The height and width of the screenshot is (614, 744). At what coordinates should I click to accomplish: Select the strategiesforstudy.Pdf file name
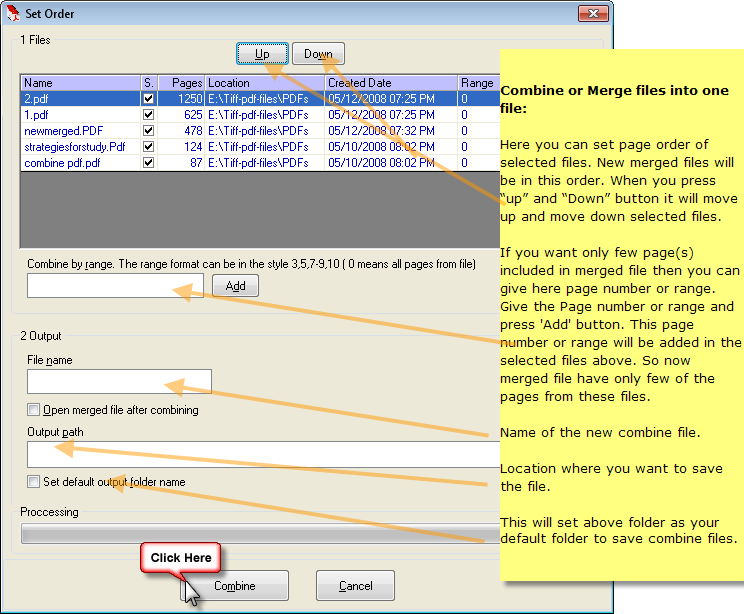(74, 147)
